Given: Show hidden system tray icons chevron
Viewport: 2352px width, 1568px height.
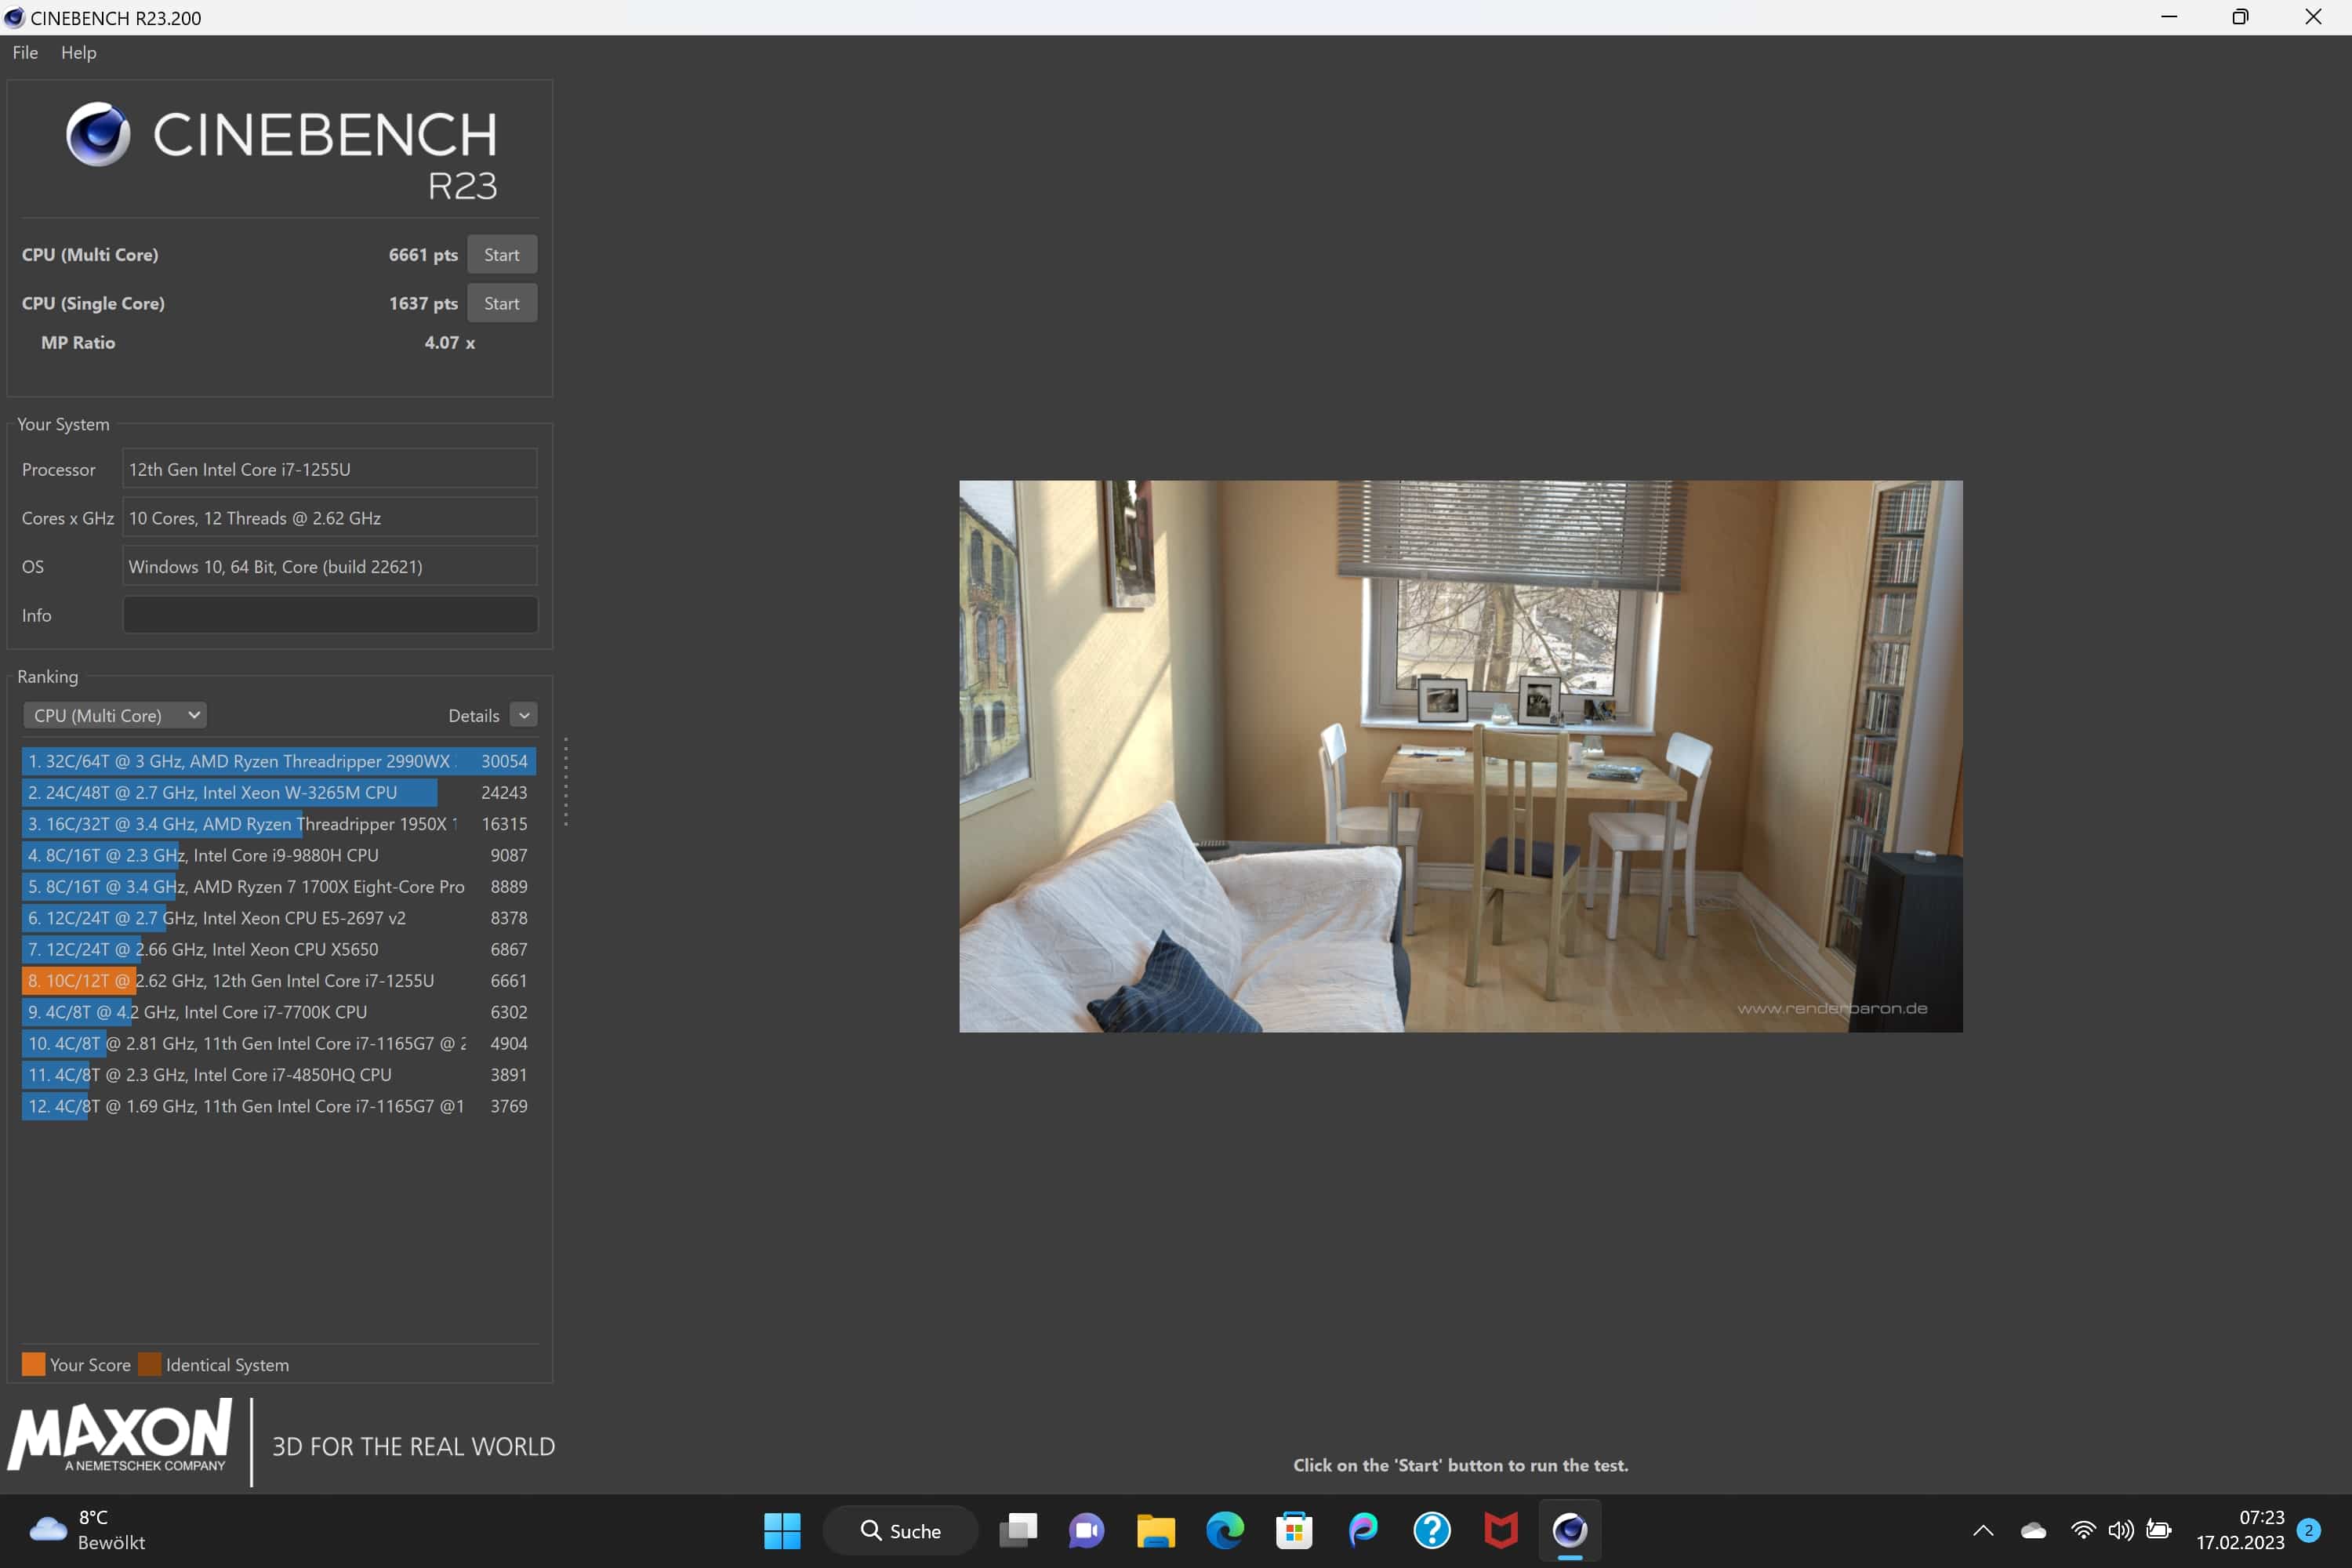Looking at the screenshot, I should point(1983,1530).
